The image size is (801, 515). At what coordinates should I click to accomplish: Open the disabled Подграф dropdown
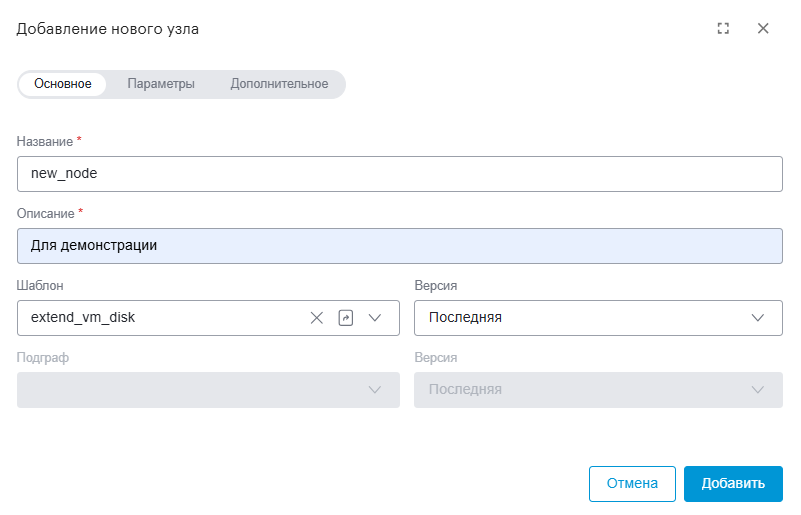pyautogui.click(x=208, y=390)
